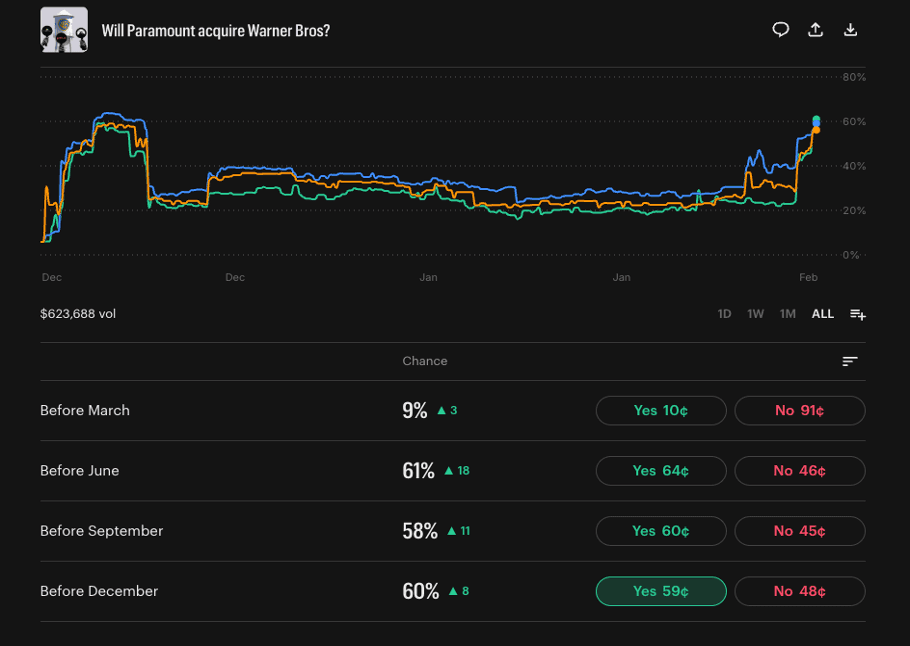910x646 pixels.
Task: Click the orange endpoint on the chart
Action: coord(816,130)
